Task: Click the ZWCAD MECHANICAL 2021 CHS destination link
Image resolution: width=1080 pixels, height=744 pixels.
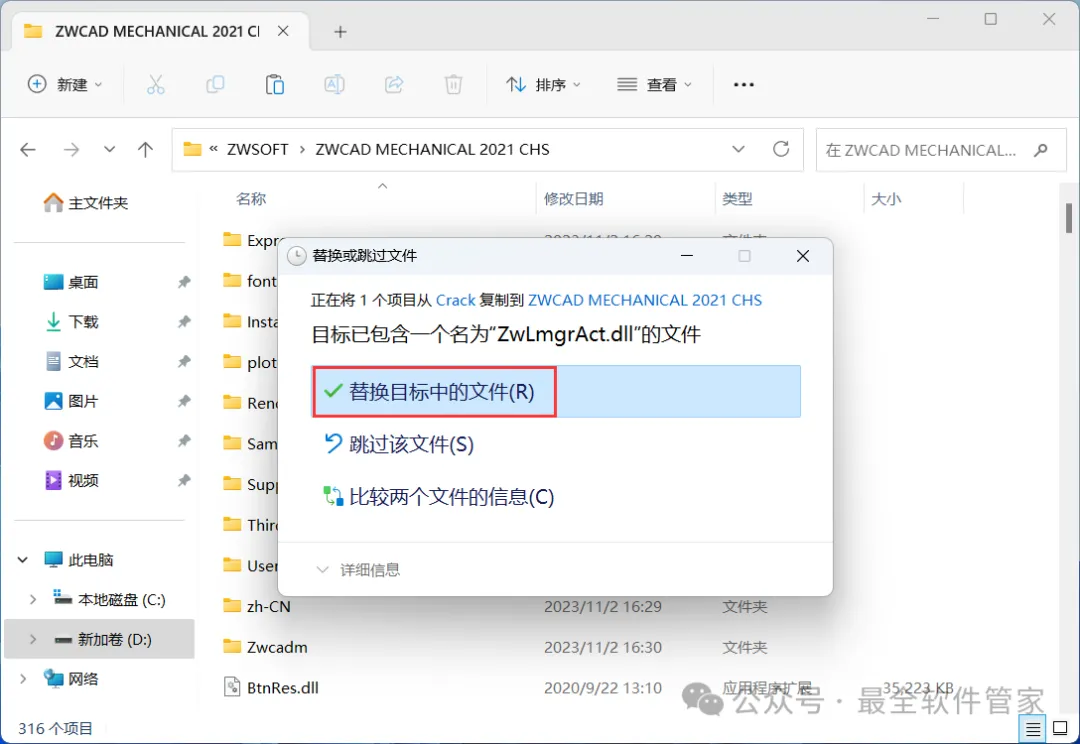Action: point(645,300)
